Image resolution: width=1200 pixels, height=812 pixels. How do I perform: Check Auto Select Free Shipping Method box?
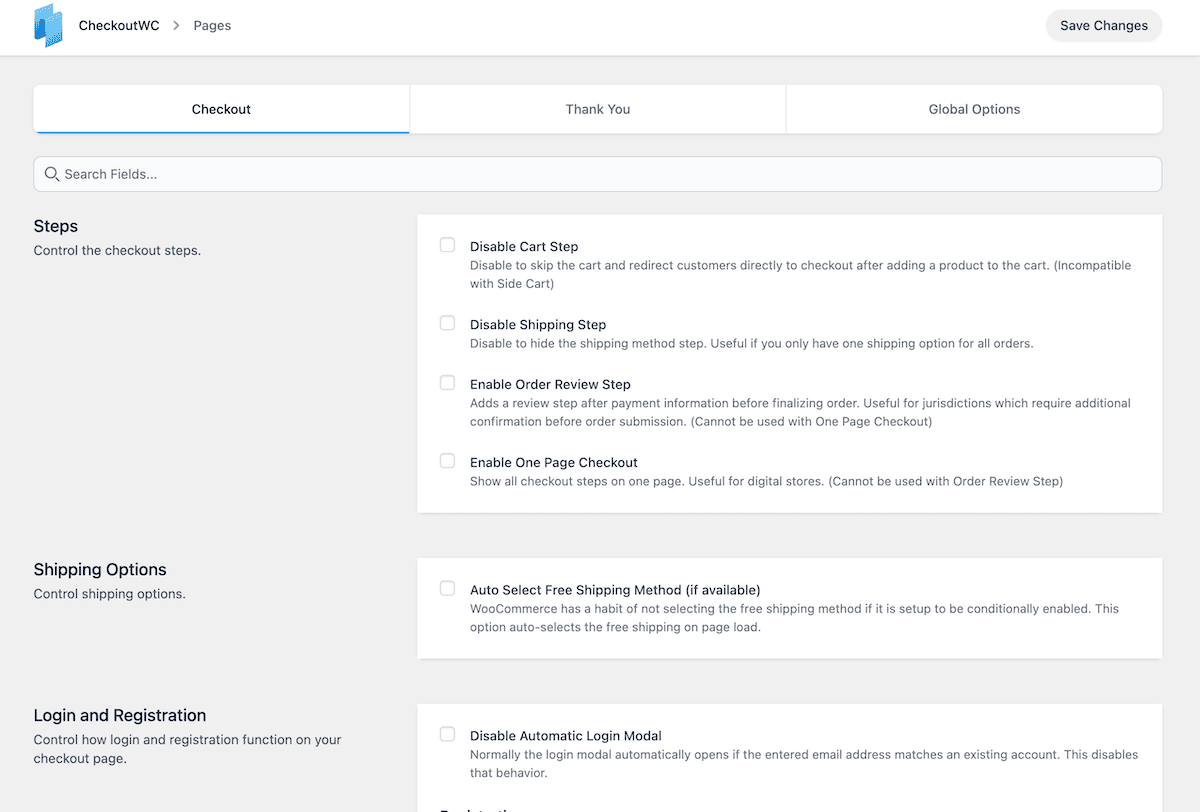tap(447, 588)
